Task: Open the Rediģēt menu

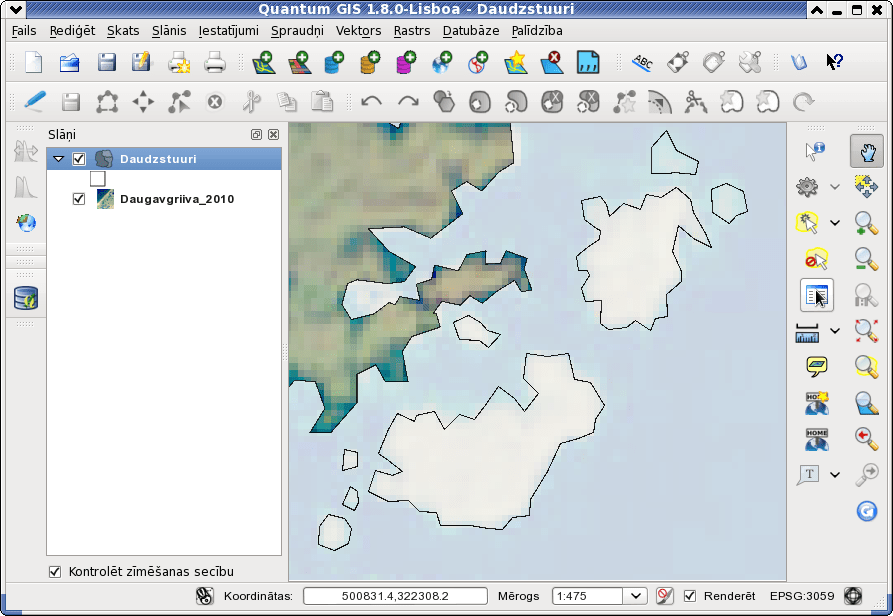Action: click(x=72, y=31)
